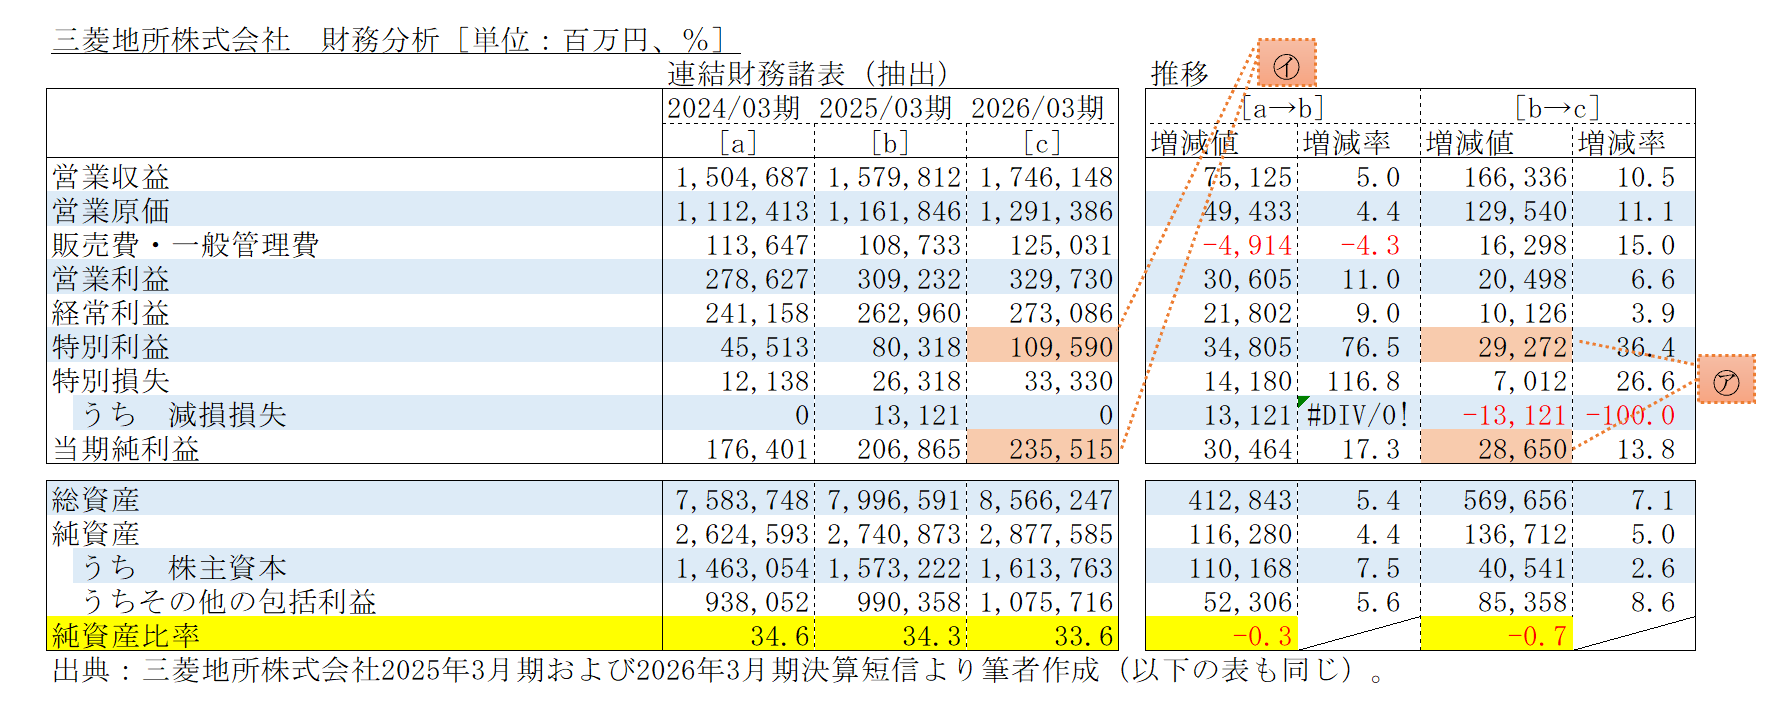Select the [a→b] group header

click(1283, 107)
